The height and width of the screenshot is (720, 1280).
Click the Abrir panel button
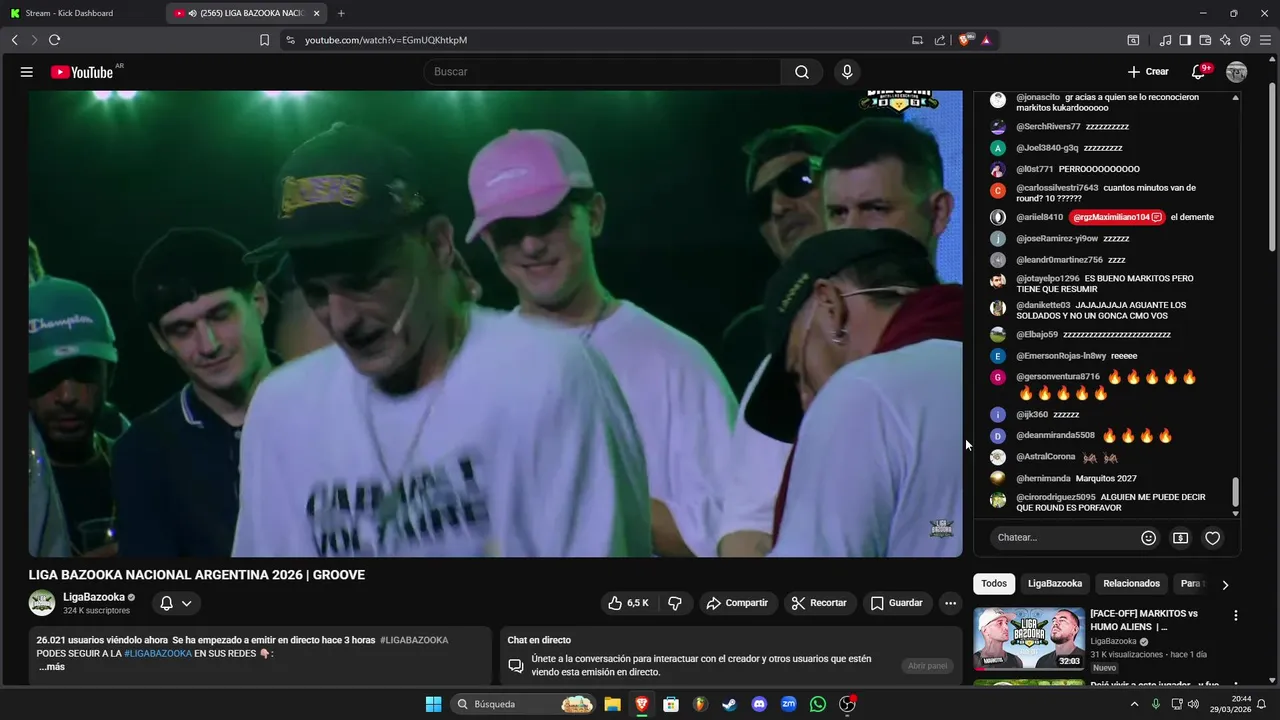point(927,666)
